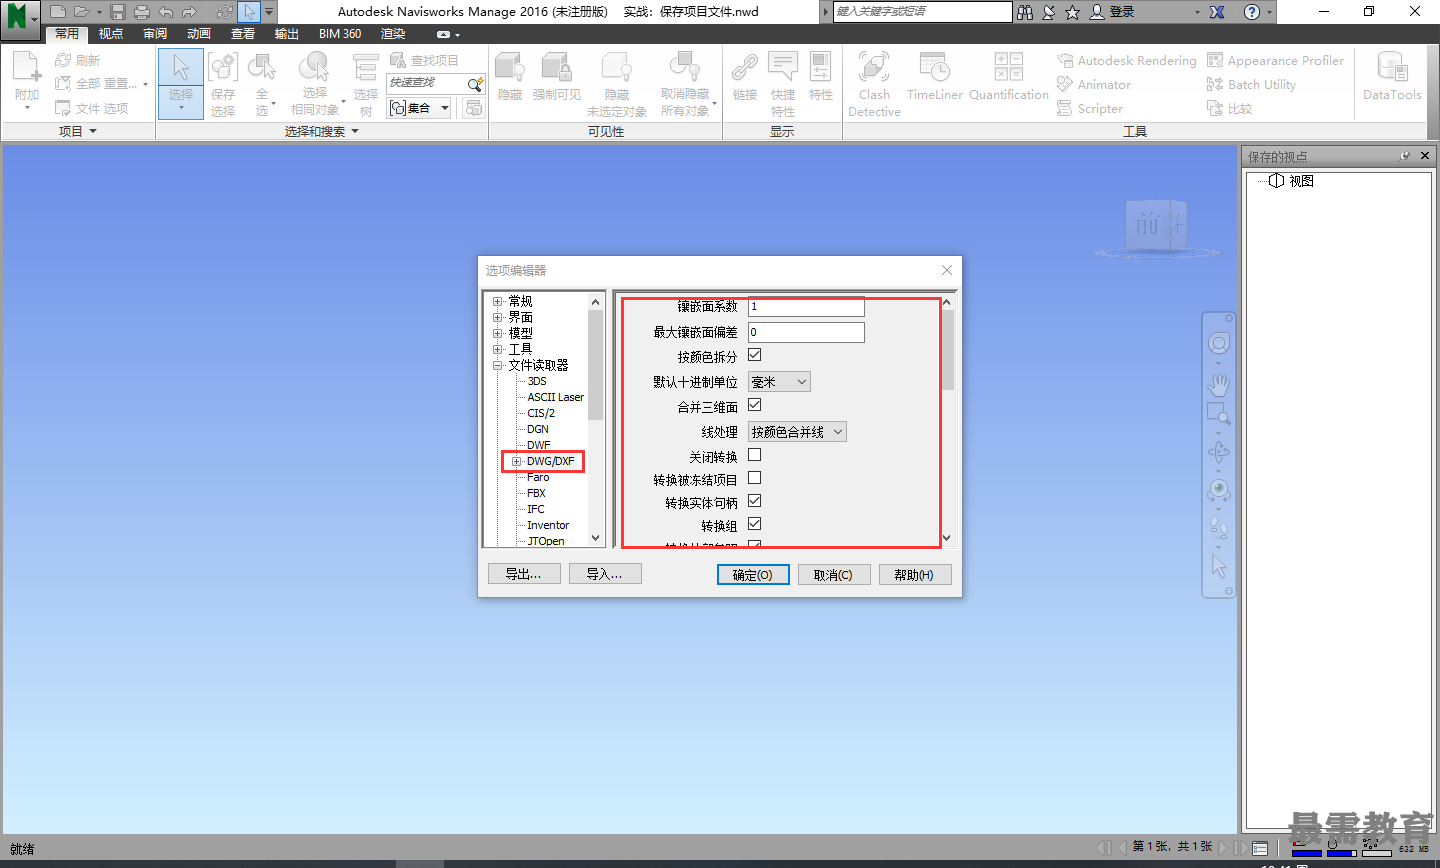The height and width of the screenshot is (868, 1440).
Task: Click the ViewCube front face
Action: 1148,224
